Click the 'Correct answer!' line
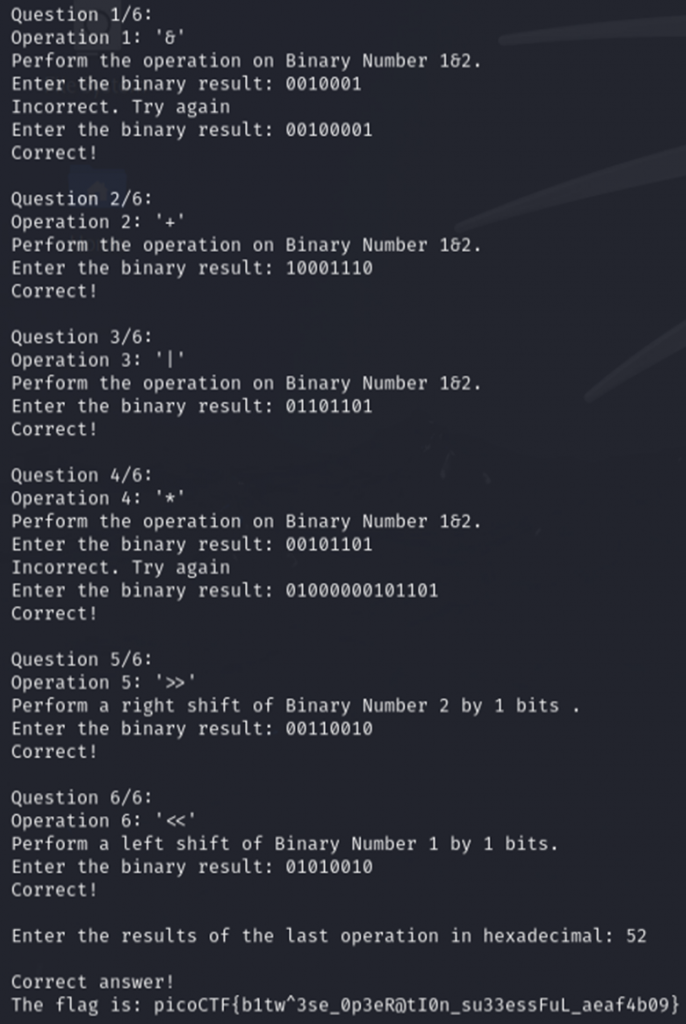The width and height of the screenshot is (686, 1024). pos(87,981)
